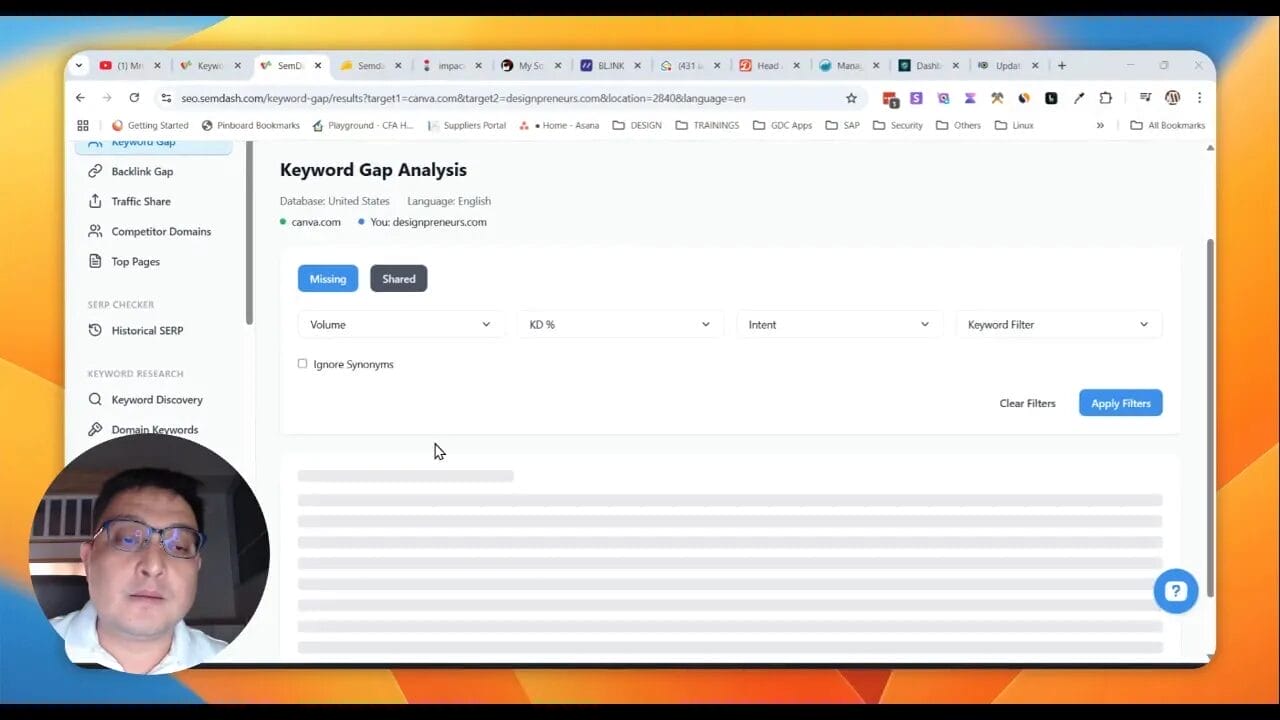The width and height of the screenshot is (1280, 720).
Task: Click the WordPress extension icon in toolbar
Action: tap(1172, 98)
